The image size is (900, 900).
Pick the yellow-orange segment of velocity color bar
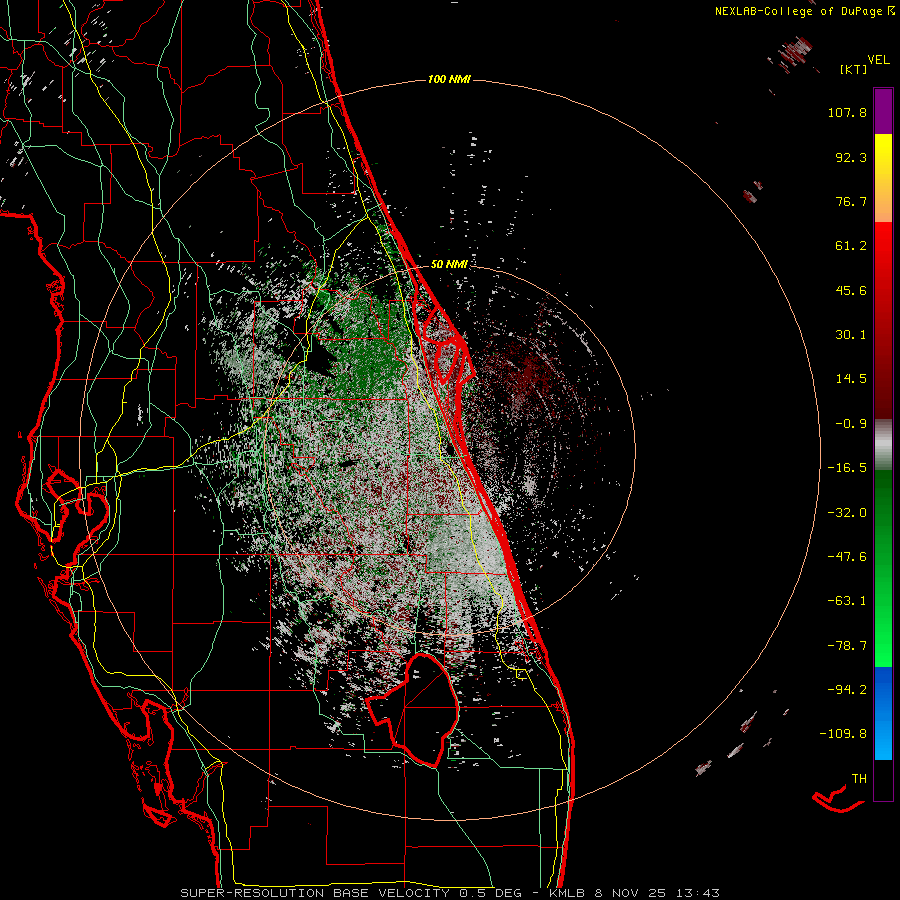(x=883, y=178)
